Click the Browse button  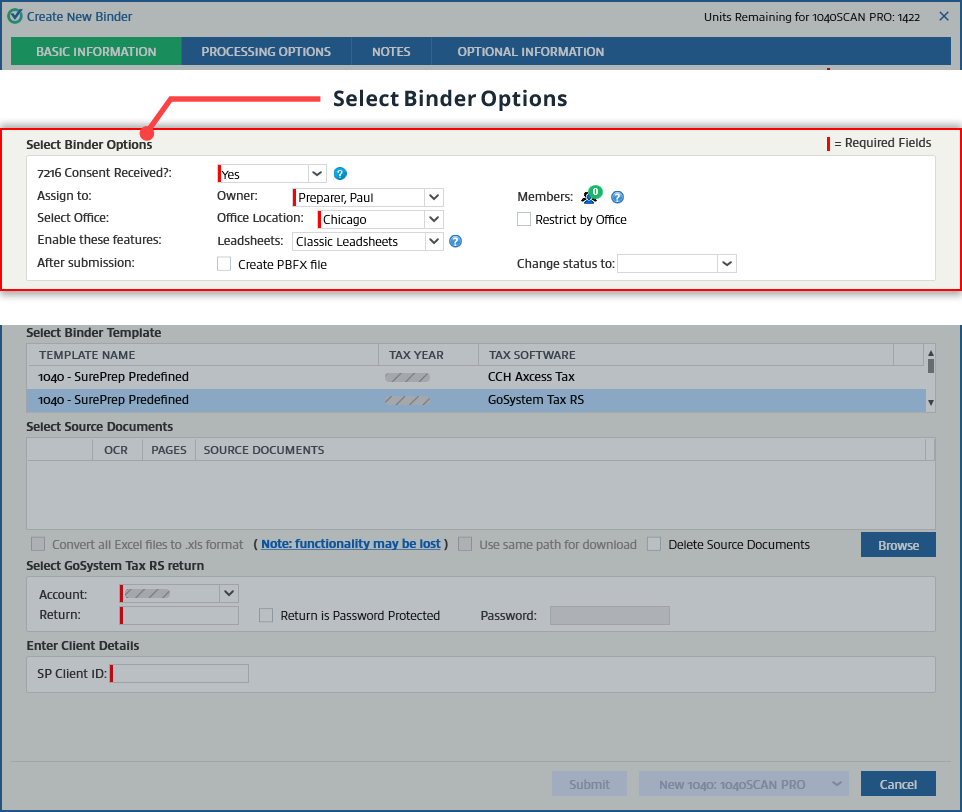point(897,544)
